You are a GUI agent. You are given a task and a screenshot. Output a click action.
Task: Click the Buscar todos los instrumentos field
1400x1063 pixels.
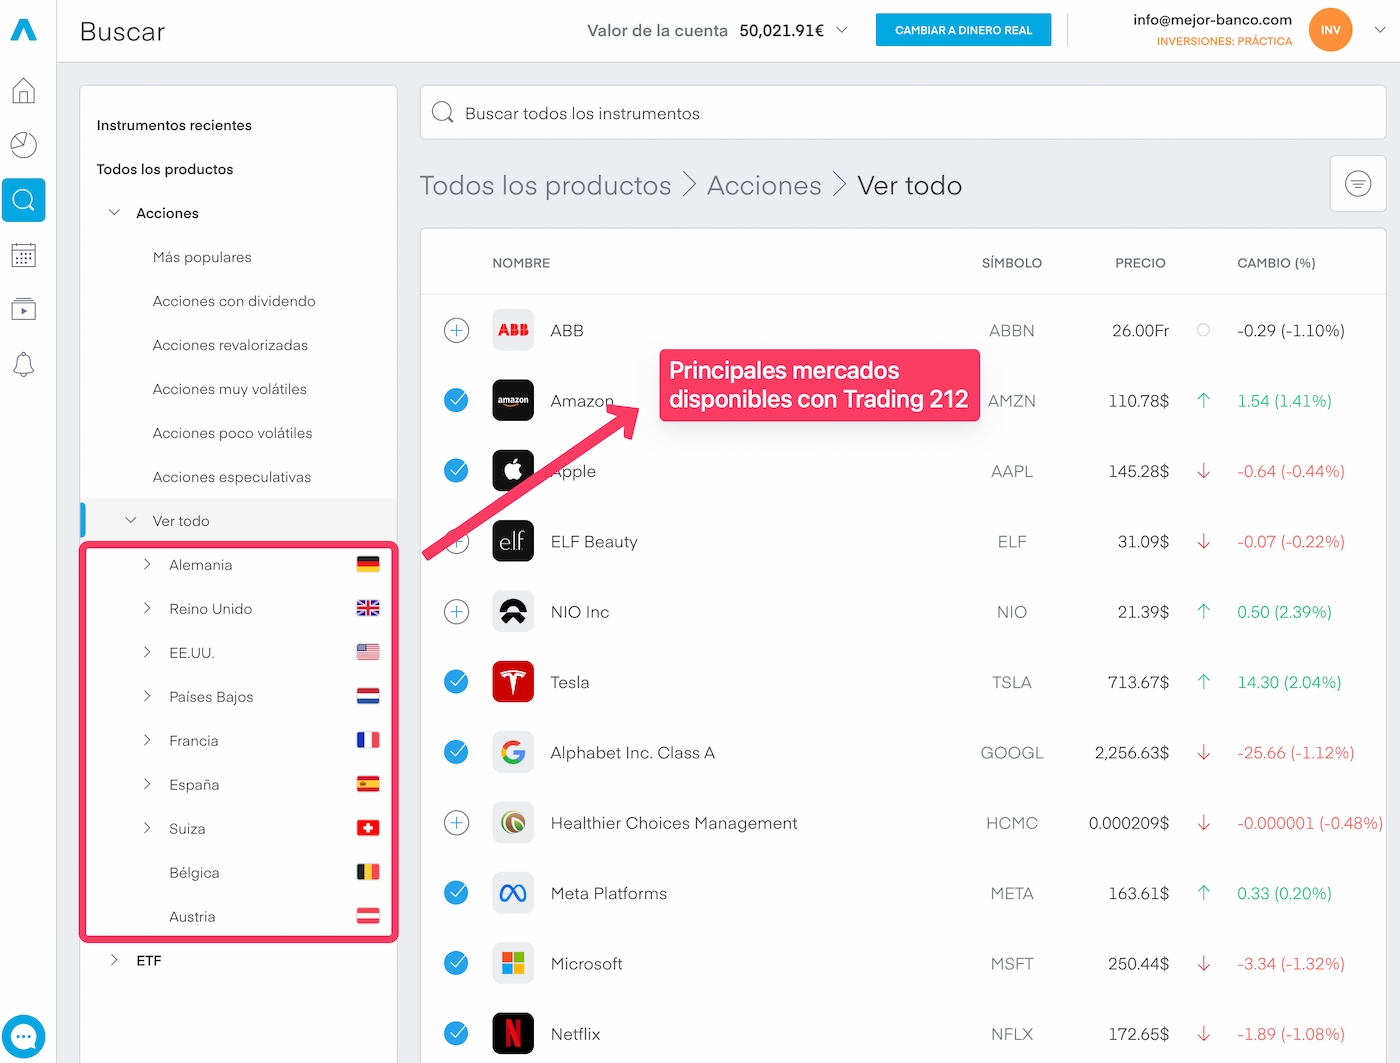(903, 112)
